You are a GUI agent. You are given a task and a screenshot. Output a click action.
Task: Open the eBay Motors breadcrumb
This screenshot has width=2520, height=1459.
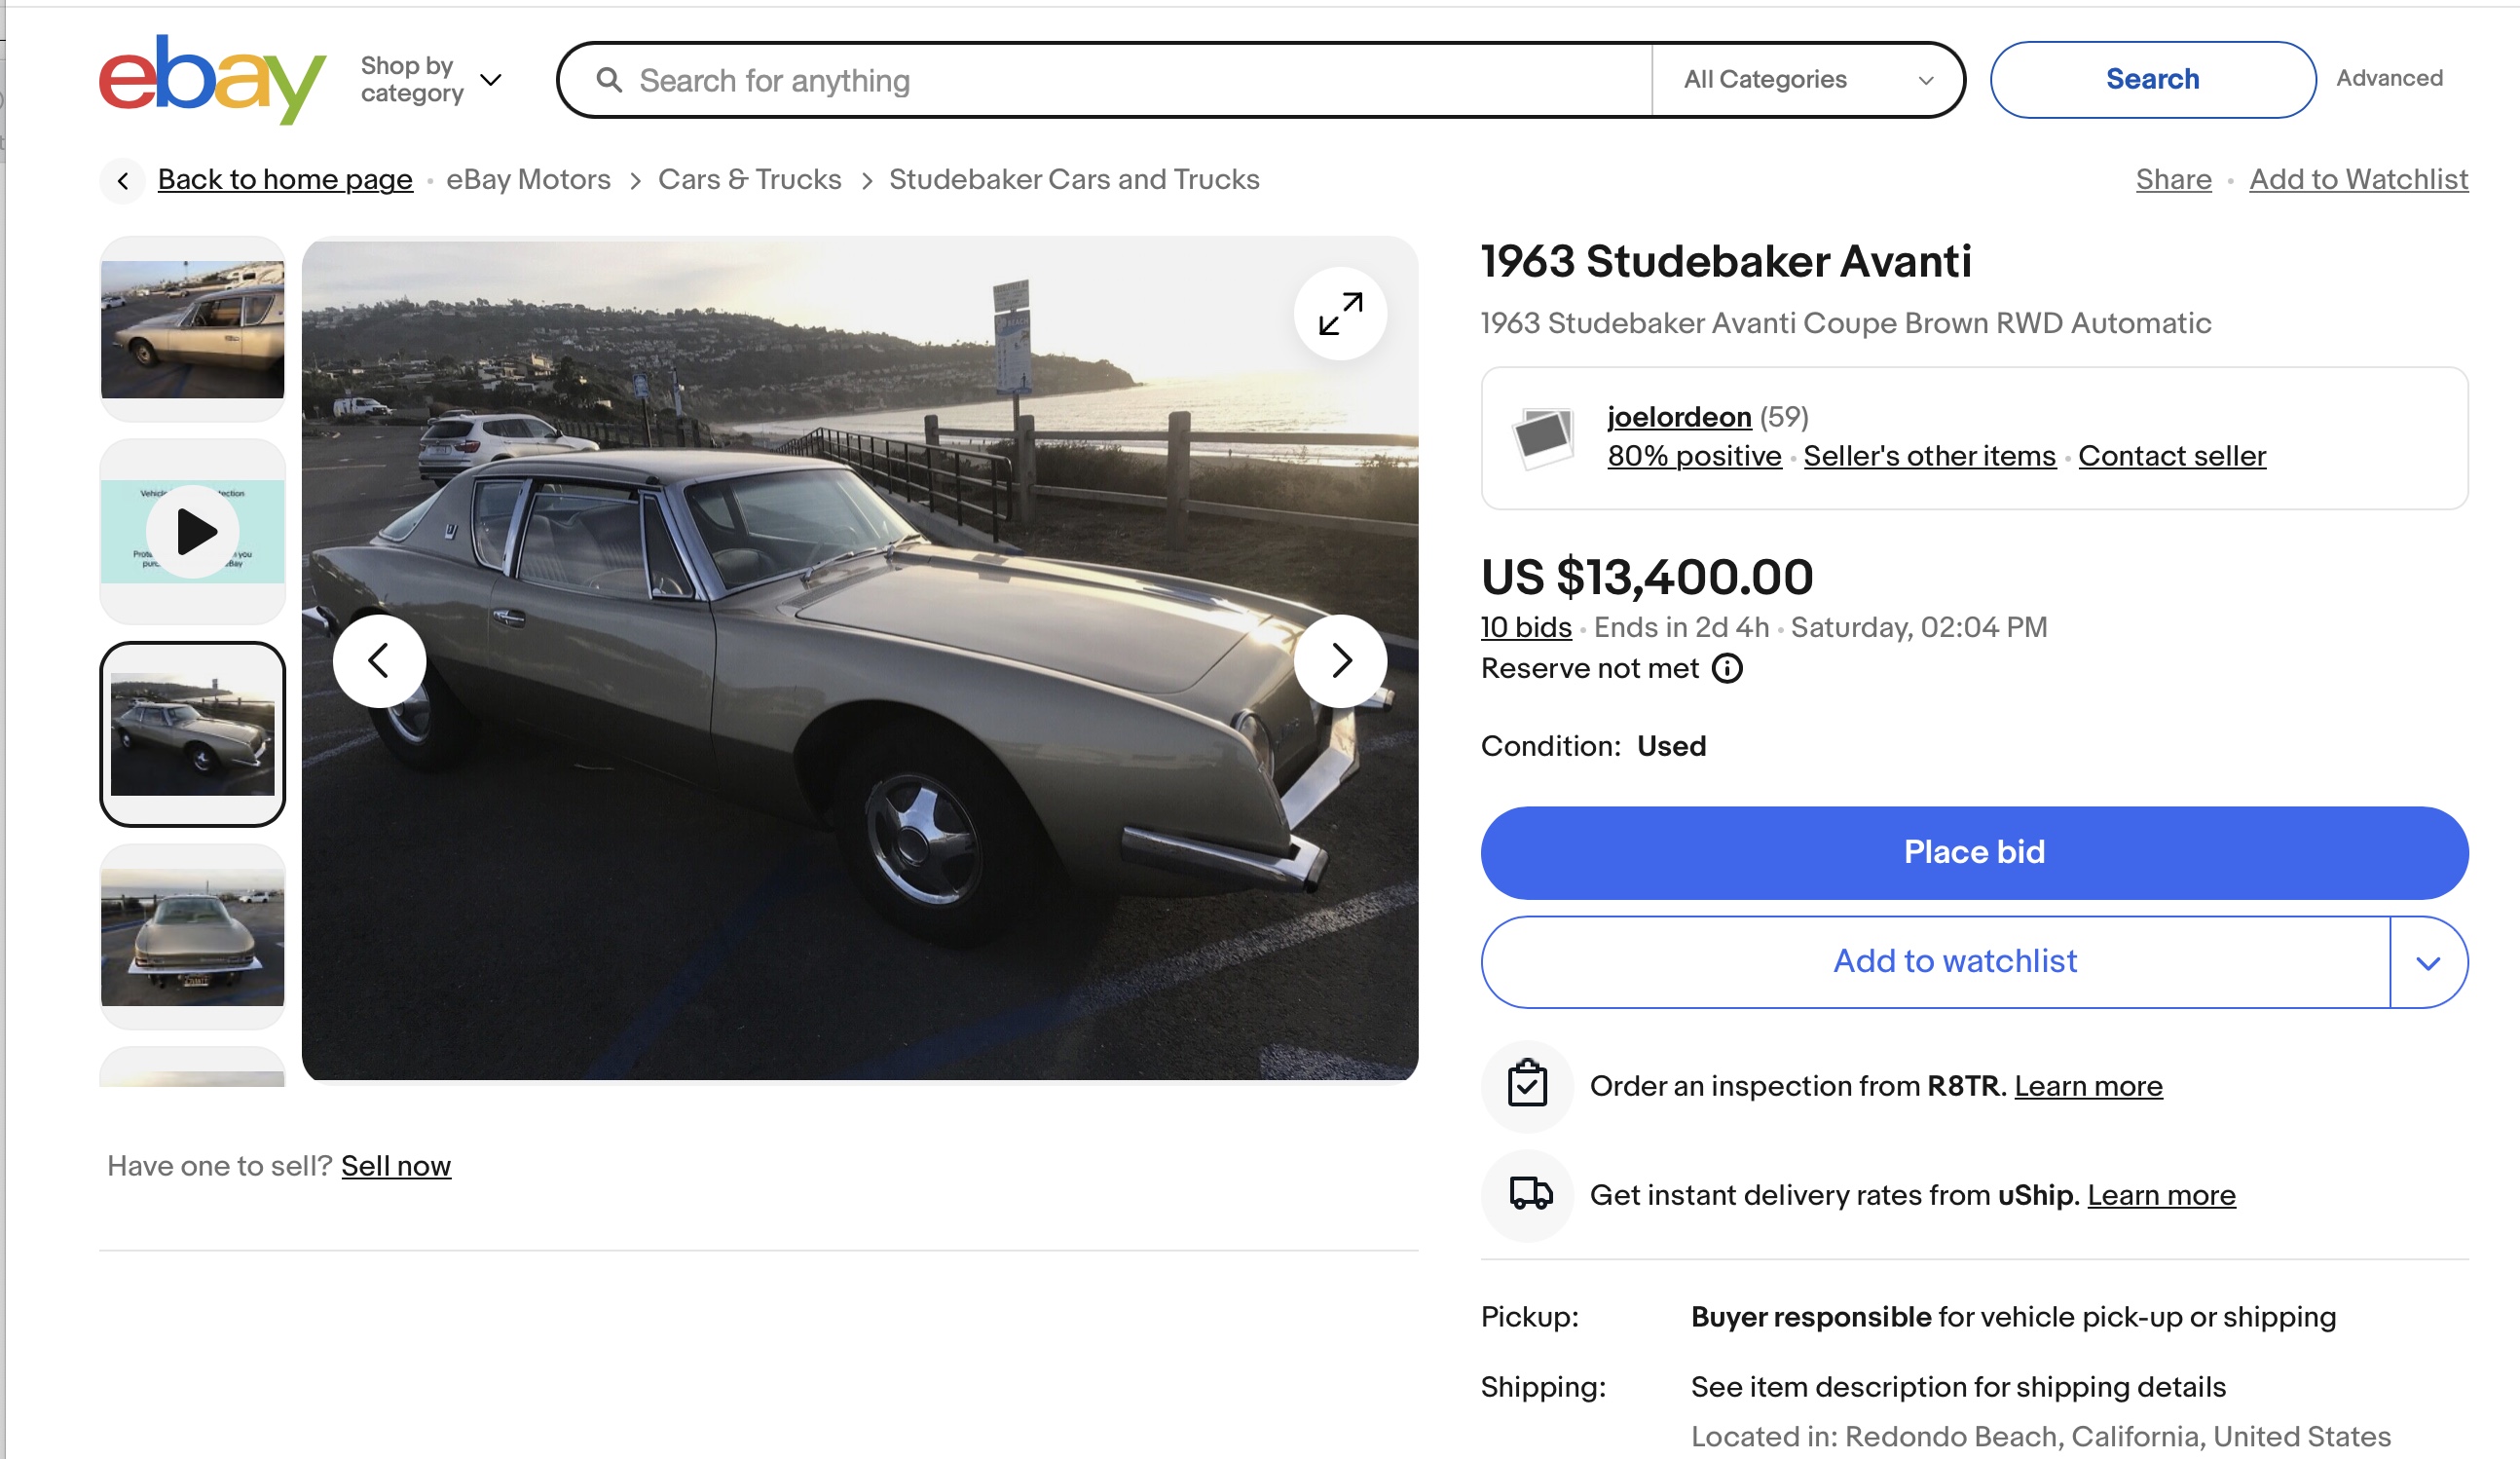(x=528, y=180)
